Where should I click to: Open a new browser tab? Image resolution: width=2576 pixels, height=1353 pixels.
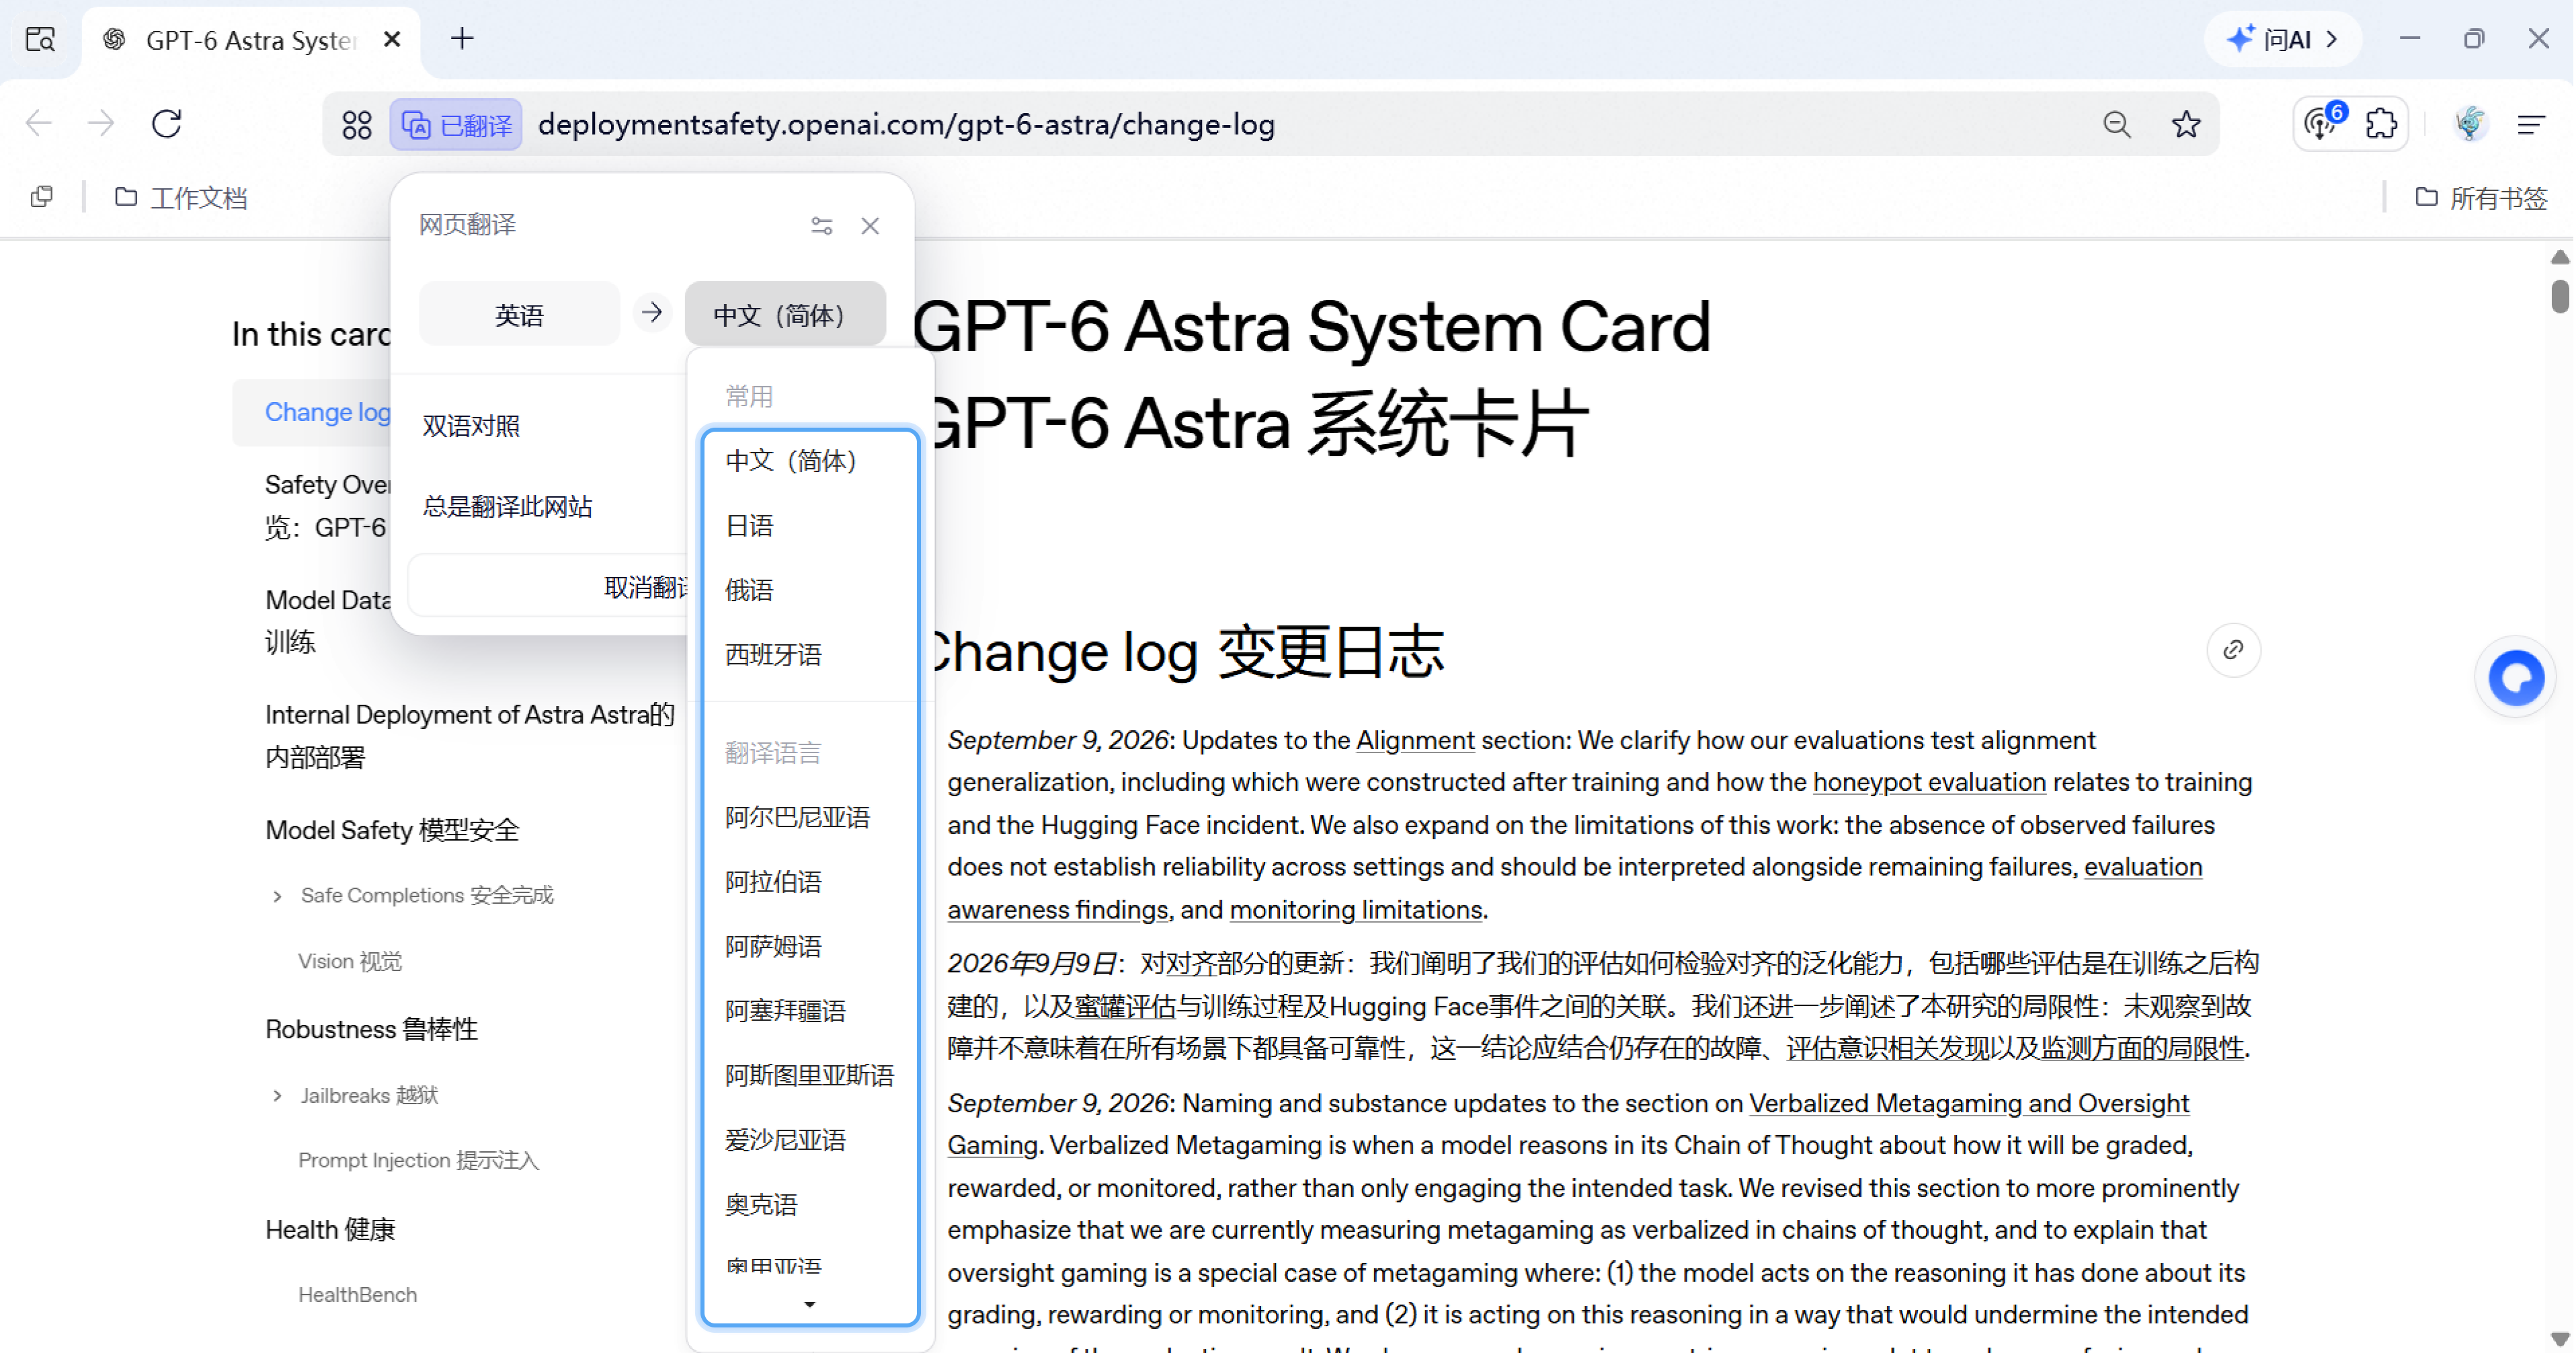[462, 39]
